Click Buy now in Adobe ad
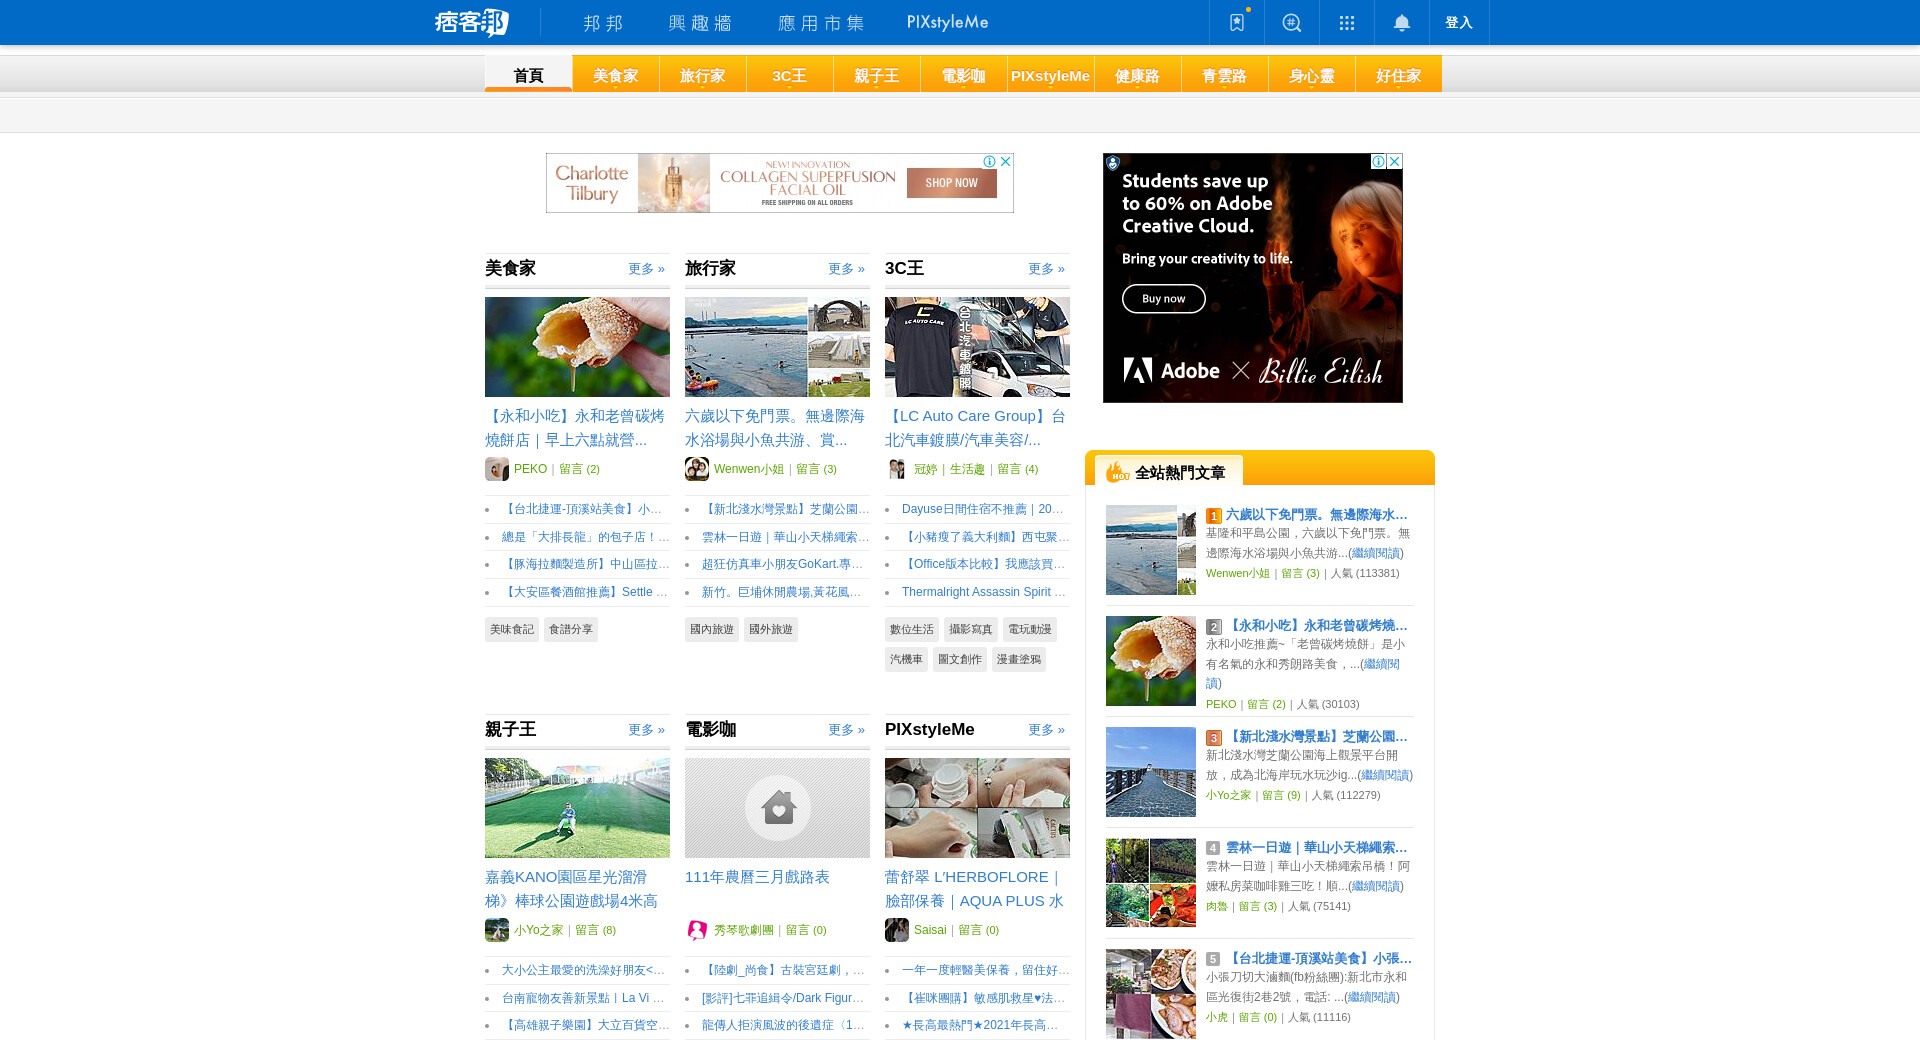1920x1040 pixels. click(1164, 299)
